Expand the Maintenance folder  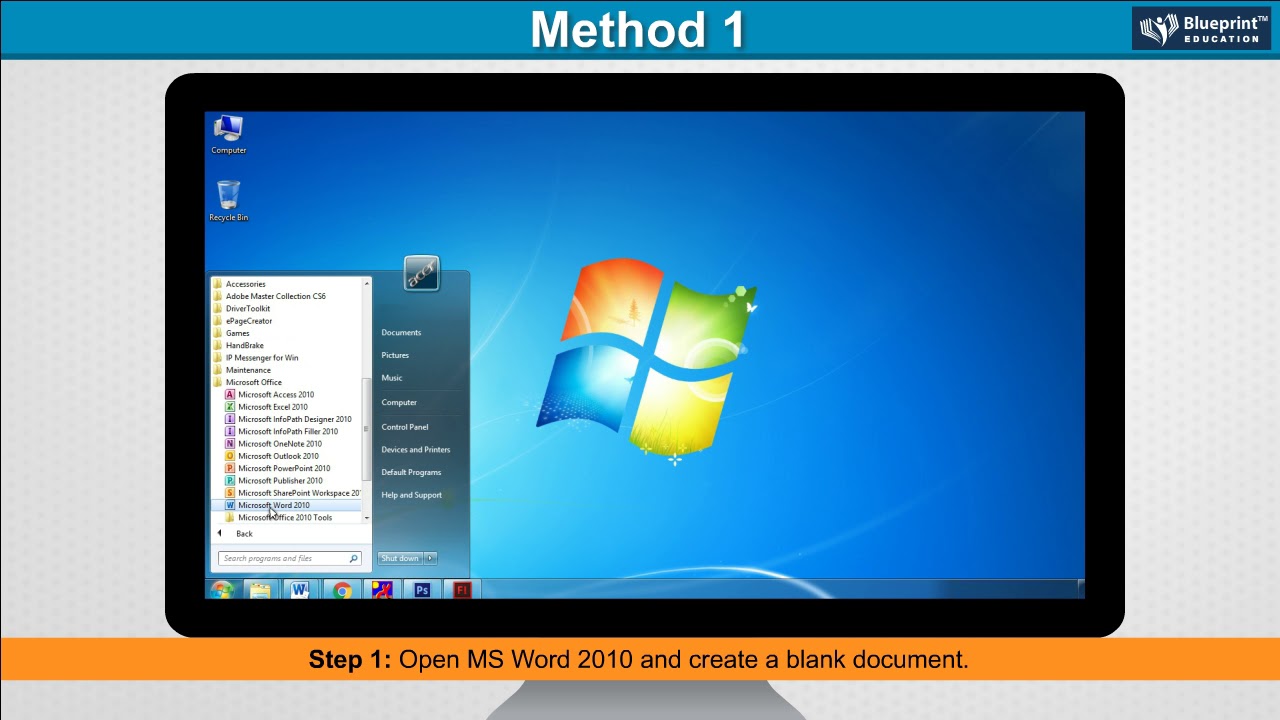click(242, 370)
